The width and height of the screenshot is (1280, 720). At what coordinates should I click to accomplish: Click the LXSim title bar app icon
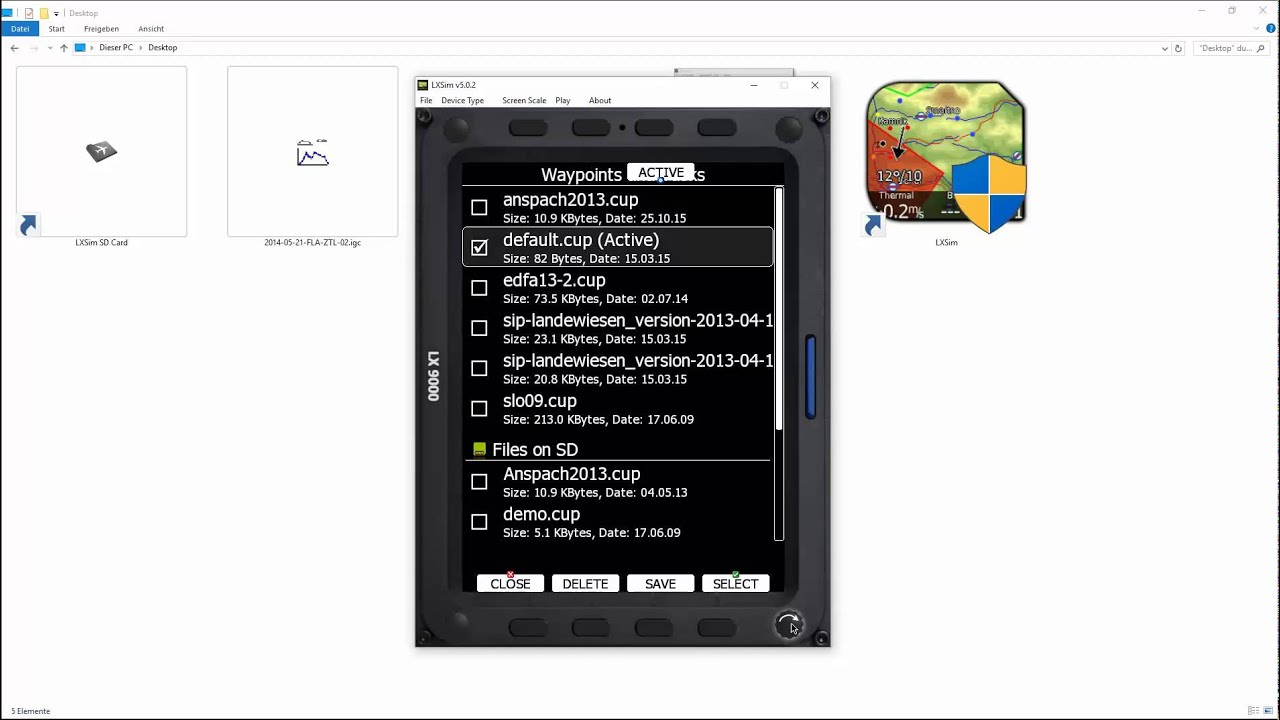tap(423, 85)
